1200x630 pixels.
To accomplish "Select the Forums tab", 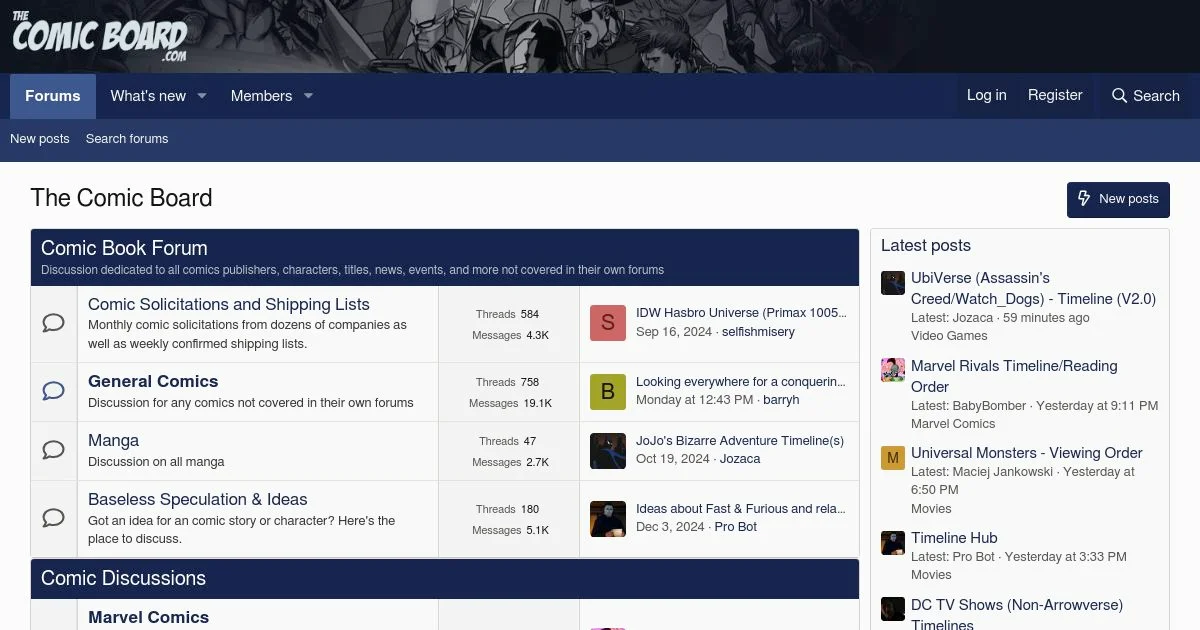I will (x=53, y=96).
